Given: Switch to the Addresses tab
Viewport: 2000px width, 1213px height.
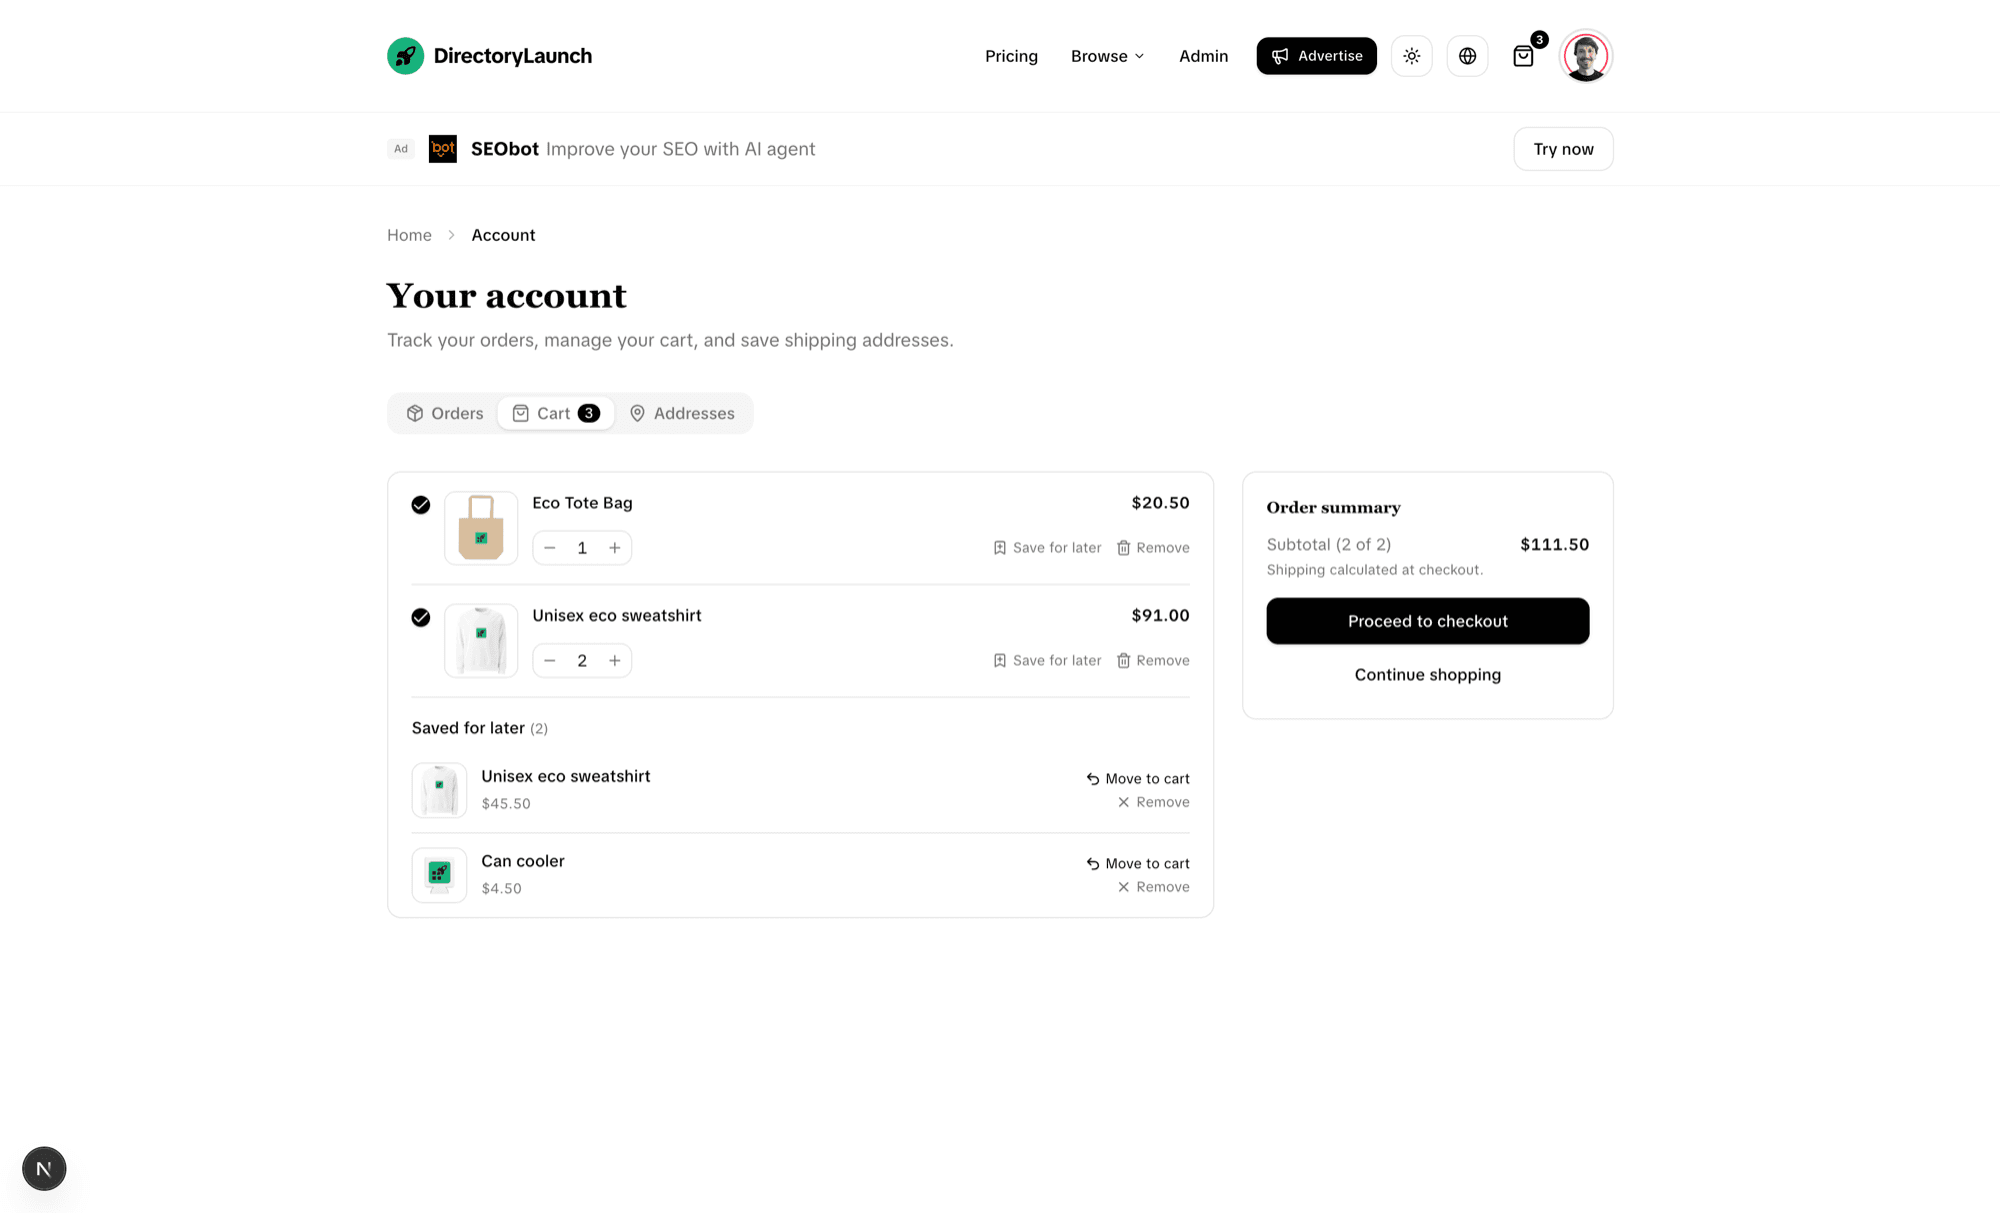Looking at the screenshot, I should 682,413.
